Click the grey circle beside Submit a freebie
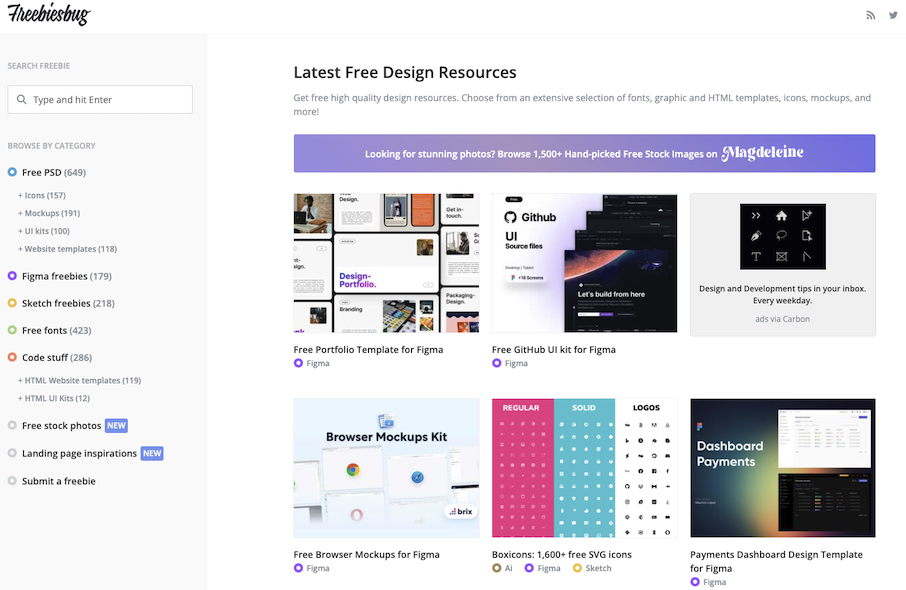The height and width of the screenshot is (590, 906). coord(12,481)
